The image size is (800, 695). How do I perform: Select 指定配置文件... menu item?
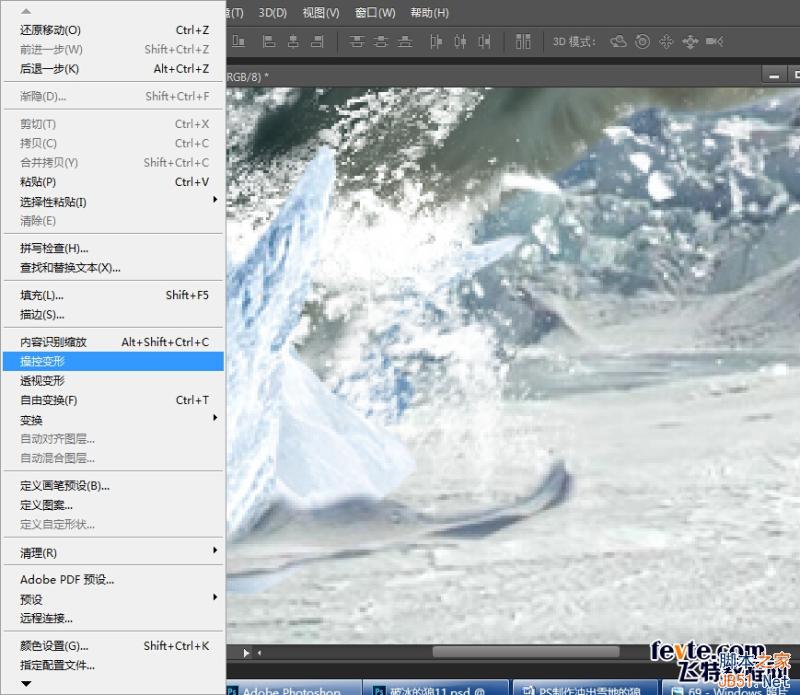coord(113,665)
